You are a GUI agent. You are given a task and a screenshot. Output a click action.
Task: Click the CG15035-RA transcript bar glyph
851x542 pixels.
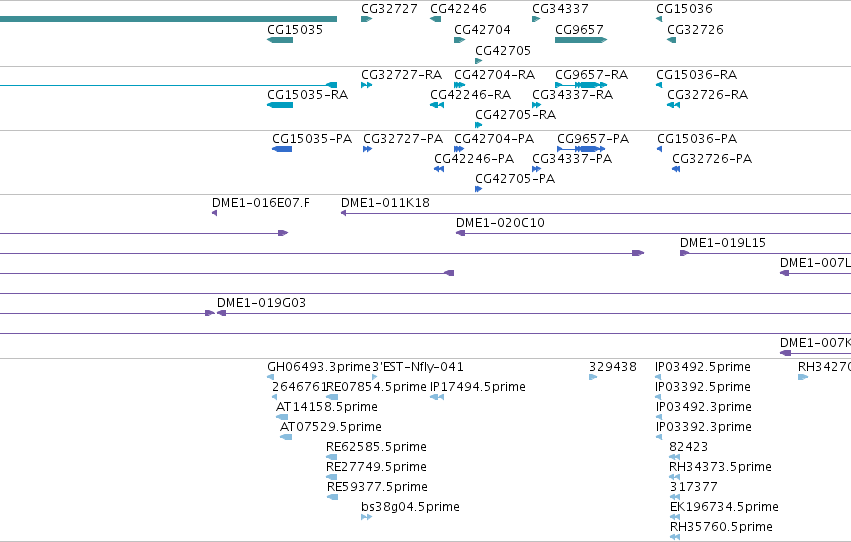coord(280,105)
